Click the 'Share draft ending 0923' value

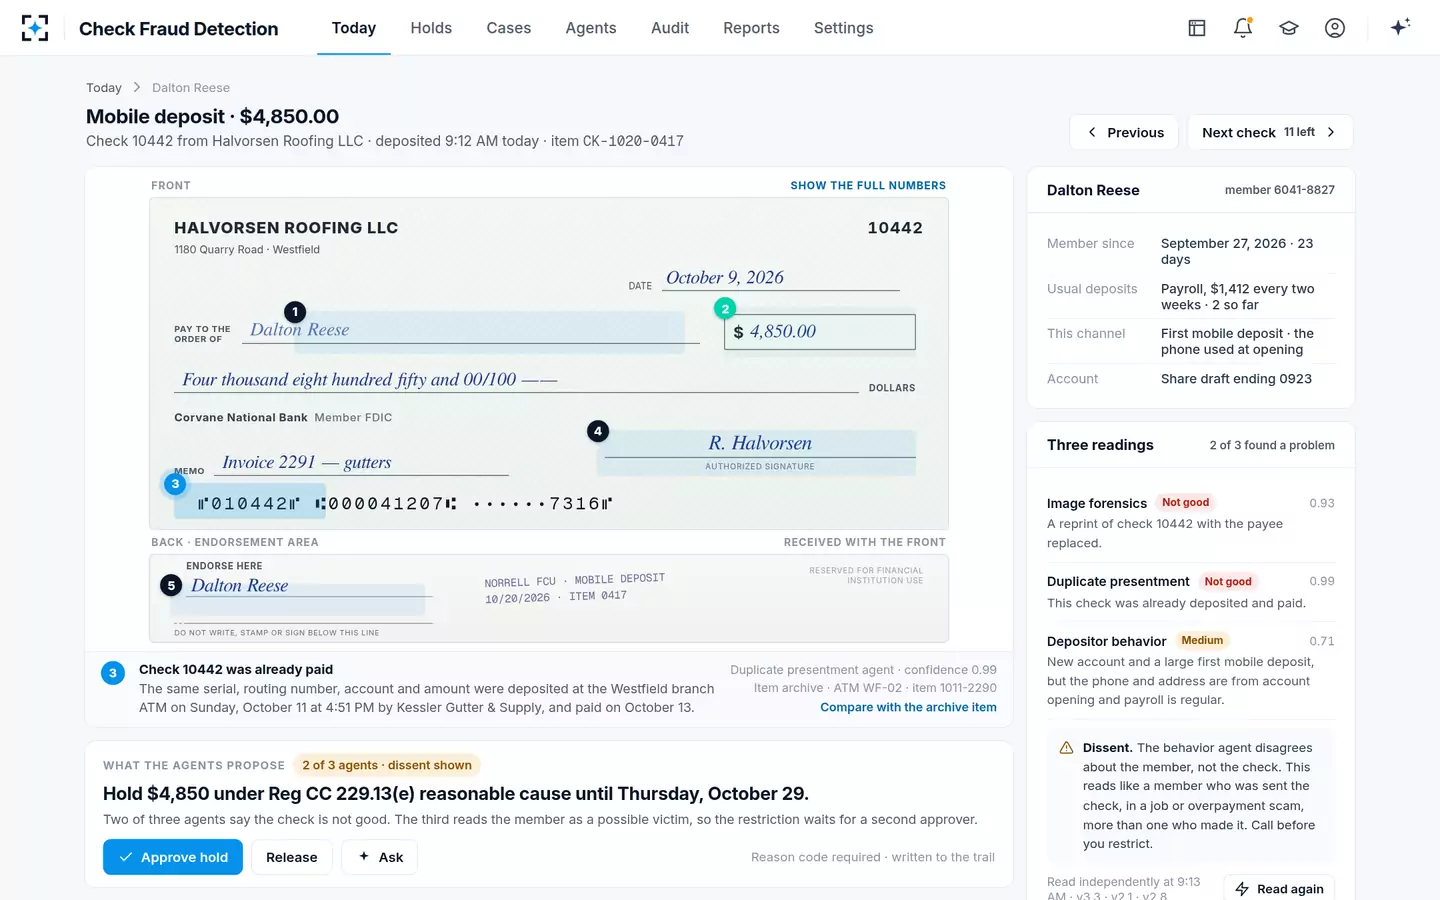coord(1236,379)
